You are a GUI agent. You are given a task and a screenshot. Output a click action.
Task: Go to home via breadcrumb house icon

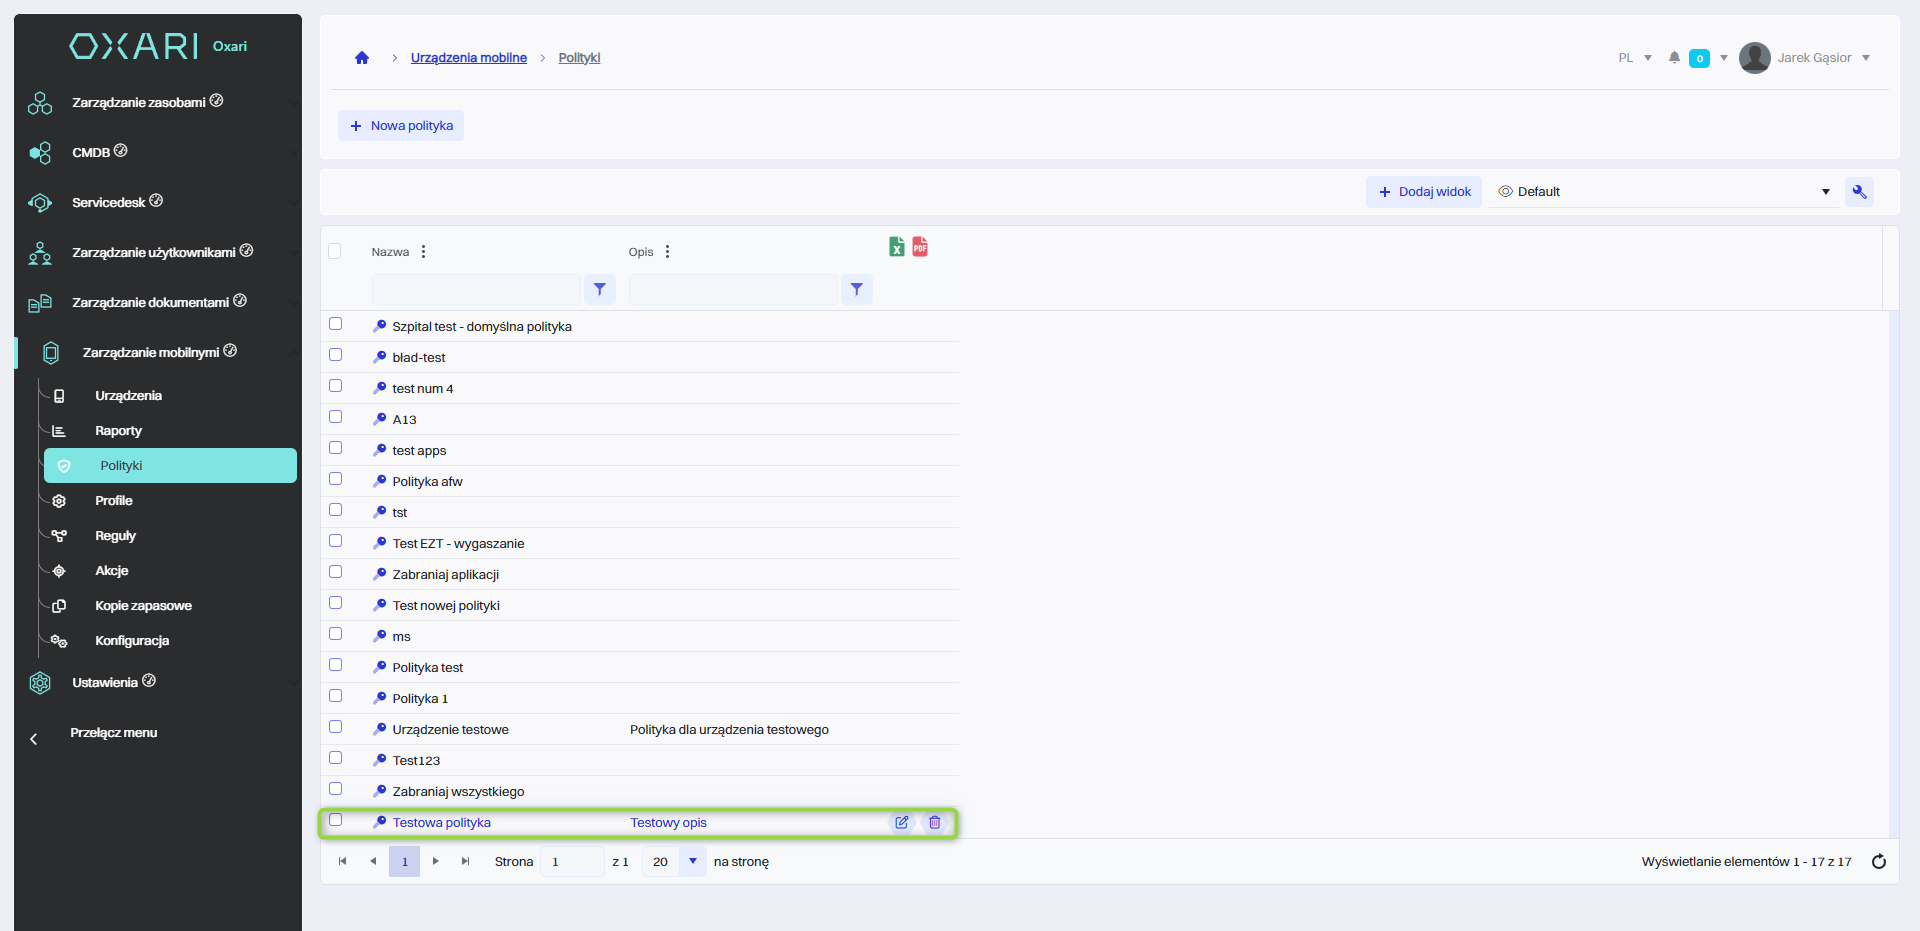(x=362, y=58)
